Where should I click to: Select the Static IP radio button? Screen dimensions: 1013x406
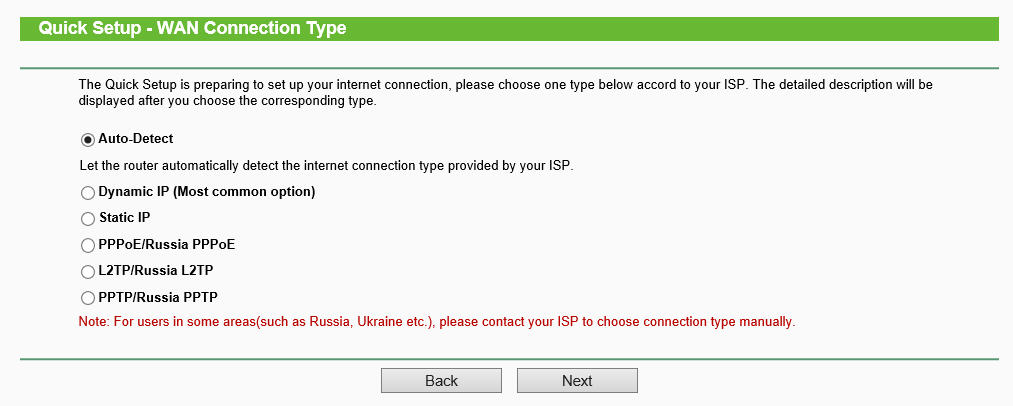coord(87,218)
